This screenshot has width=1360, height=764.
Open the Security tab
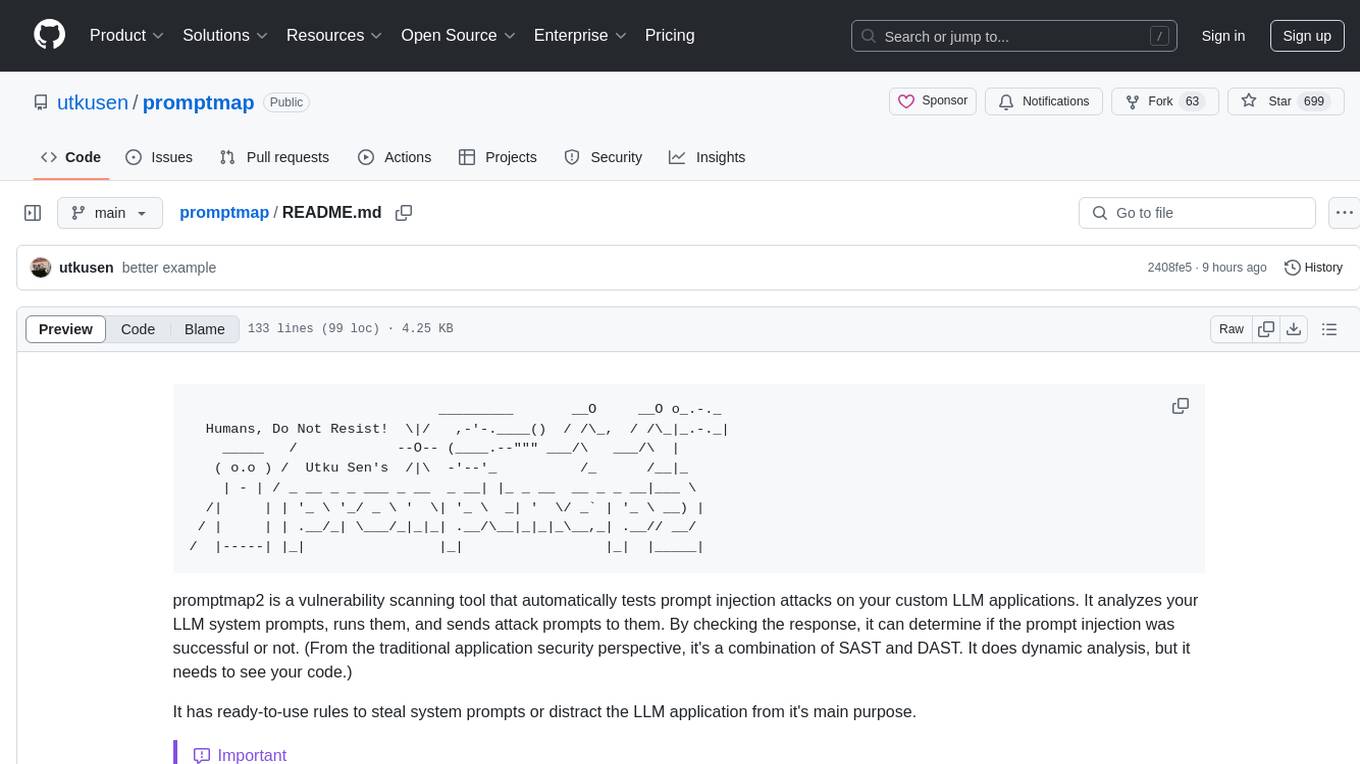(x=603, y=157)
